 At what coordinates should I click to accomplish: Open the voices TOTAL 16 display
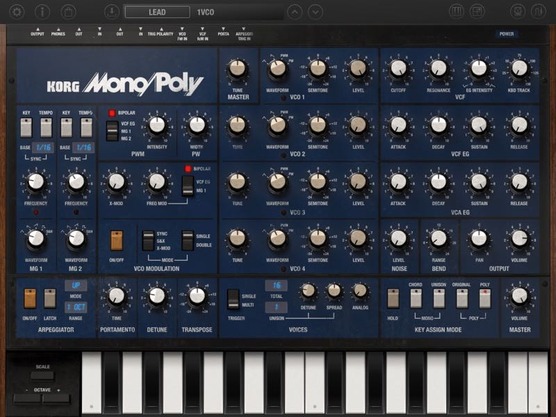pyautogui.click(x=276, y=285)
